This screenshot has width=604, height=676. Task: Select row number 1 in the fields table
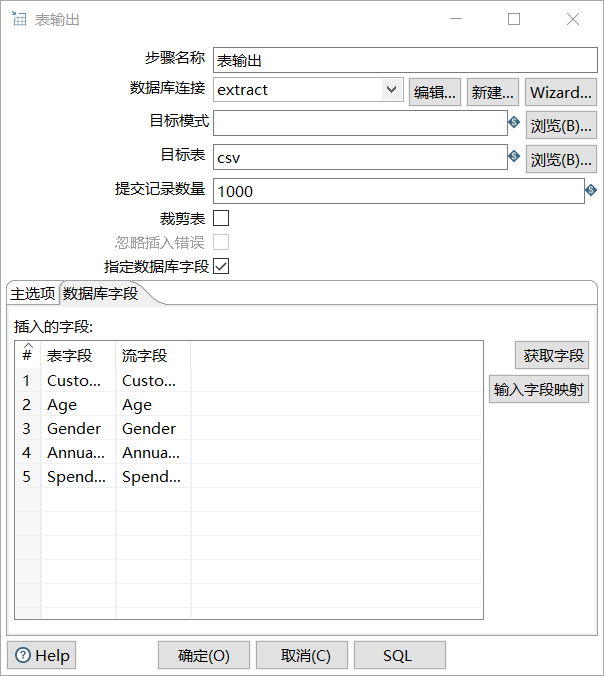[27, 380]
